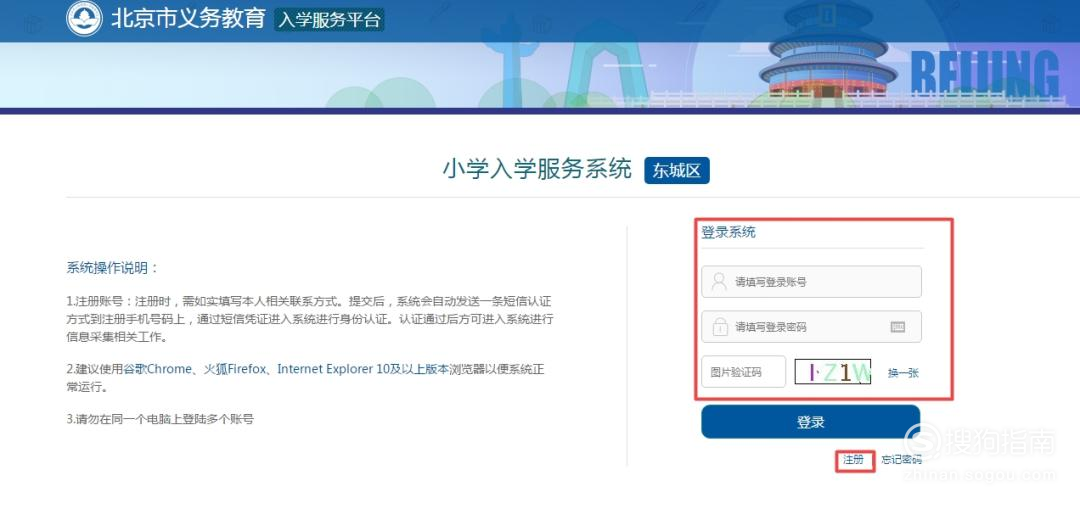Viewport: 1080px width, 509px height.
Task: Click the user icon in account field
Action: tap(719, 282)
